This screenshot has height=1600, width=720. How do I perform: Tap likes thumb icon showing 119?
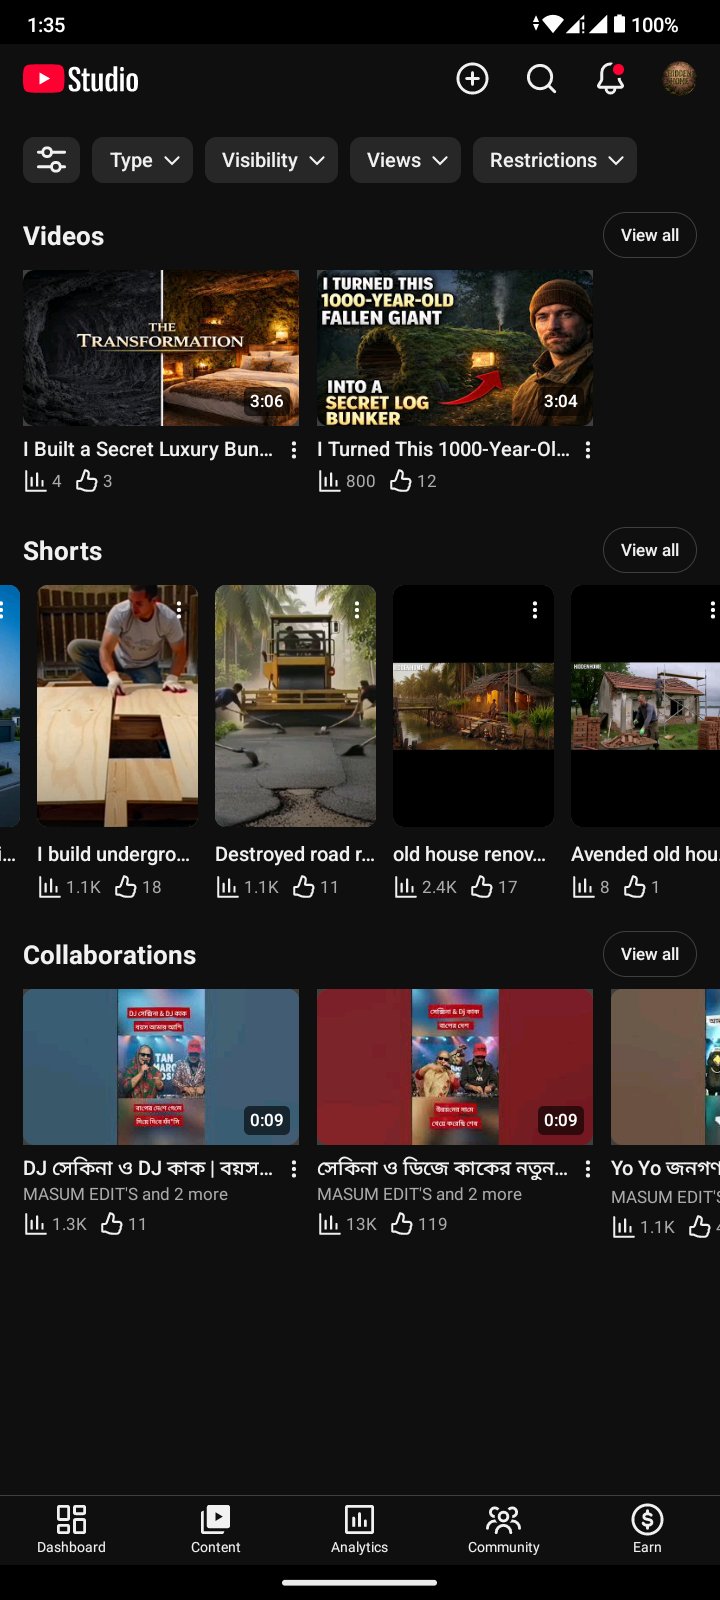(402, 1224)
